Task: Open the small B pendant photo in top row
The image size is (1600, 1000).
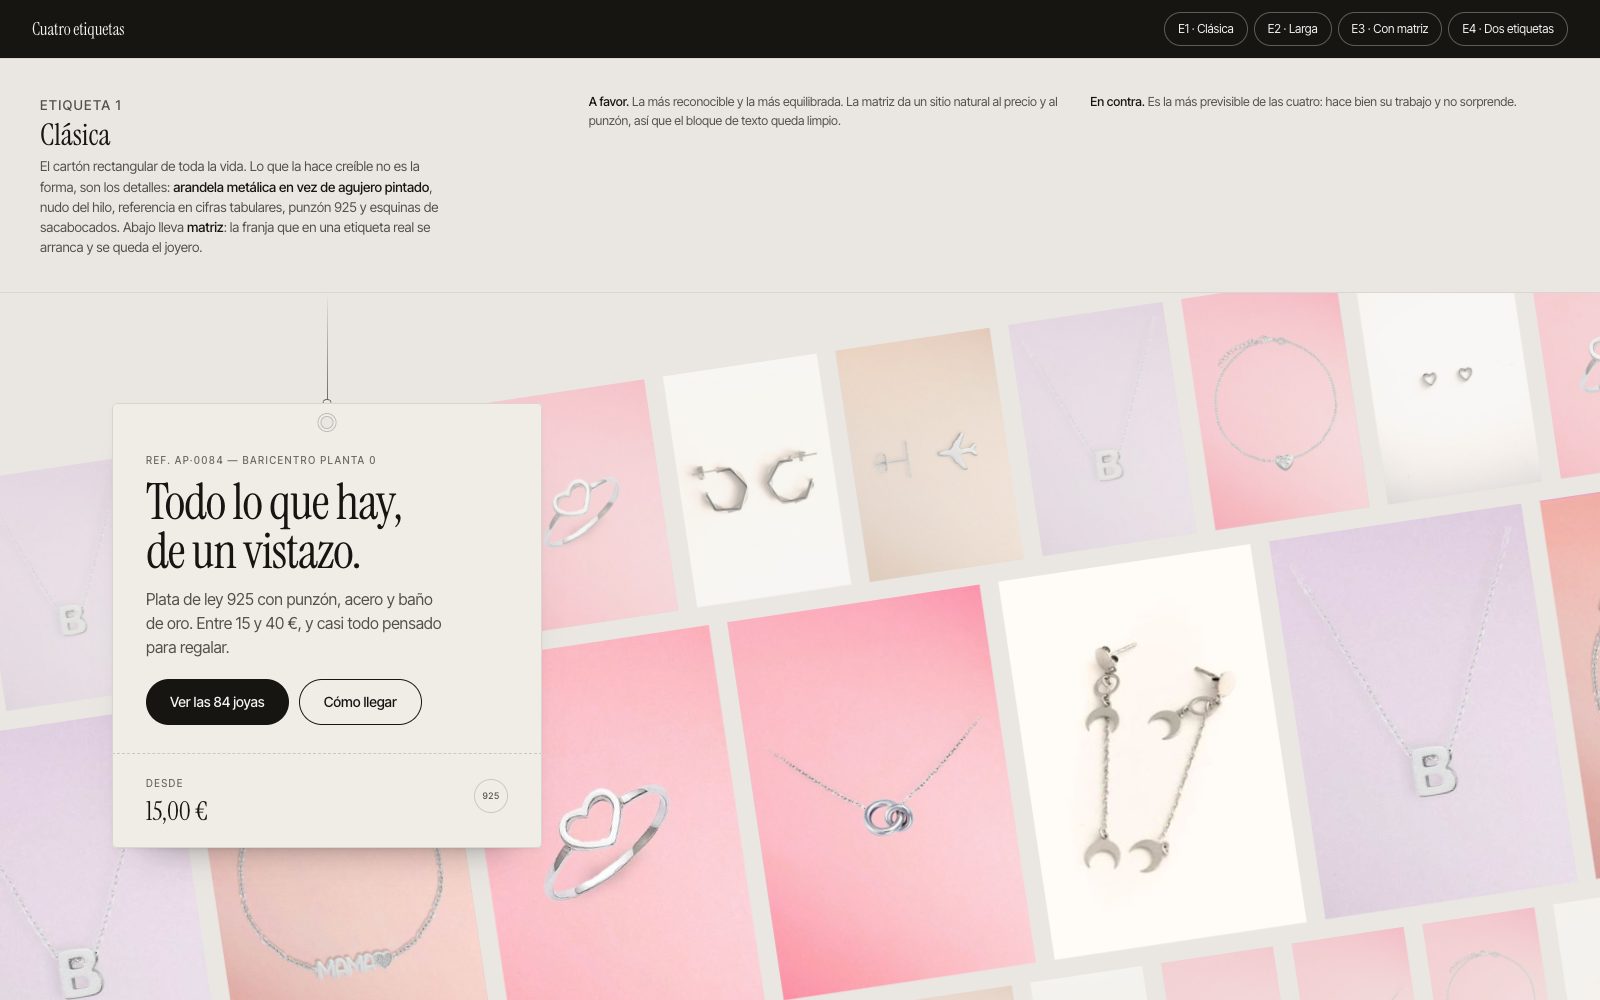Action: [x=1102, y=430]
